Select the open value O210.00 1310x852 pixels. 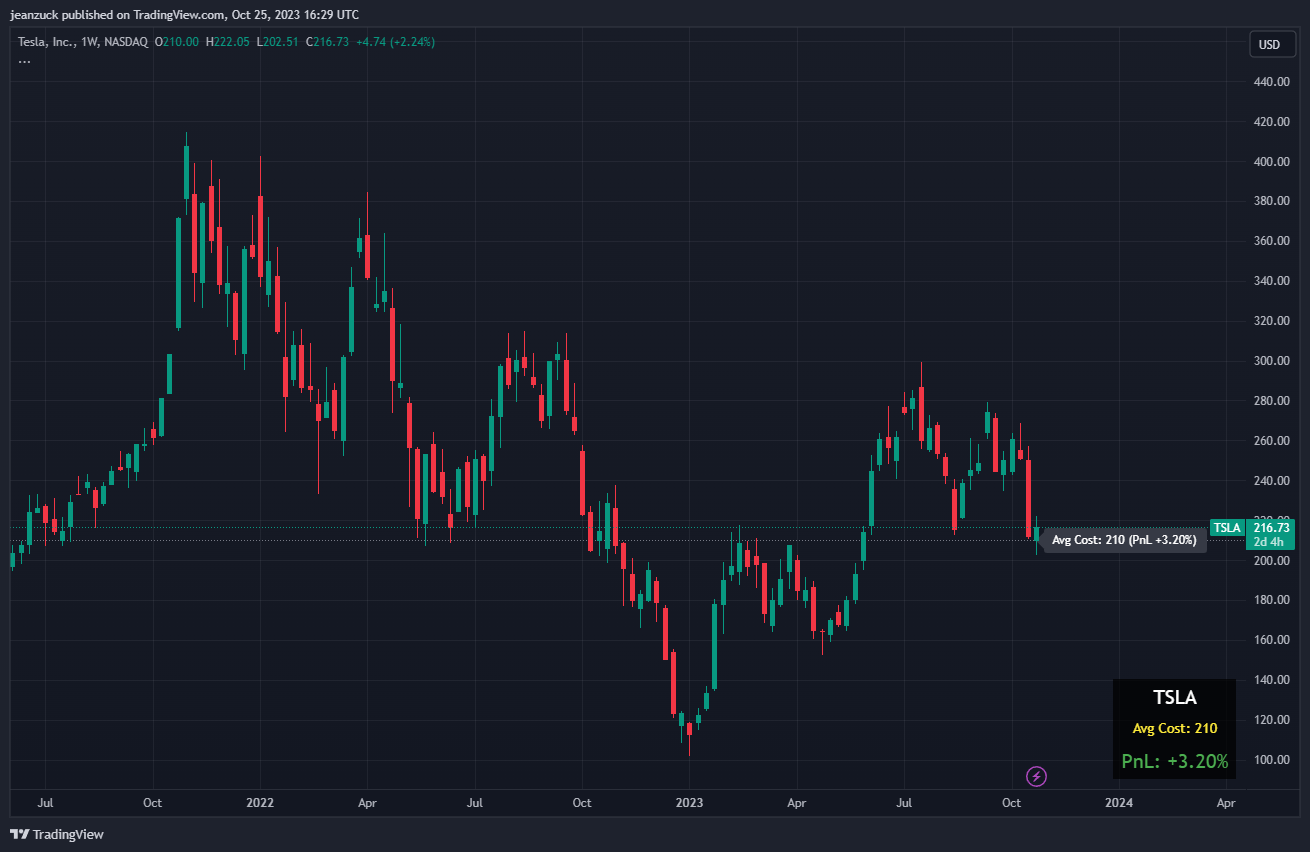pyautogui.click(x=177, y=42)
